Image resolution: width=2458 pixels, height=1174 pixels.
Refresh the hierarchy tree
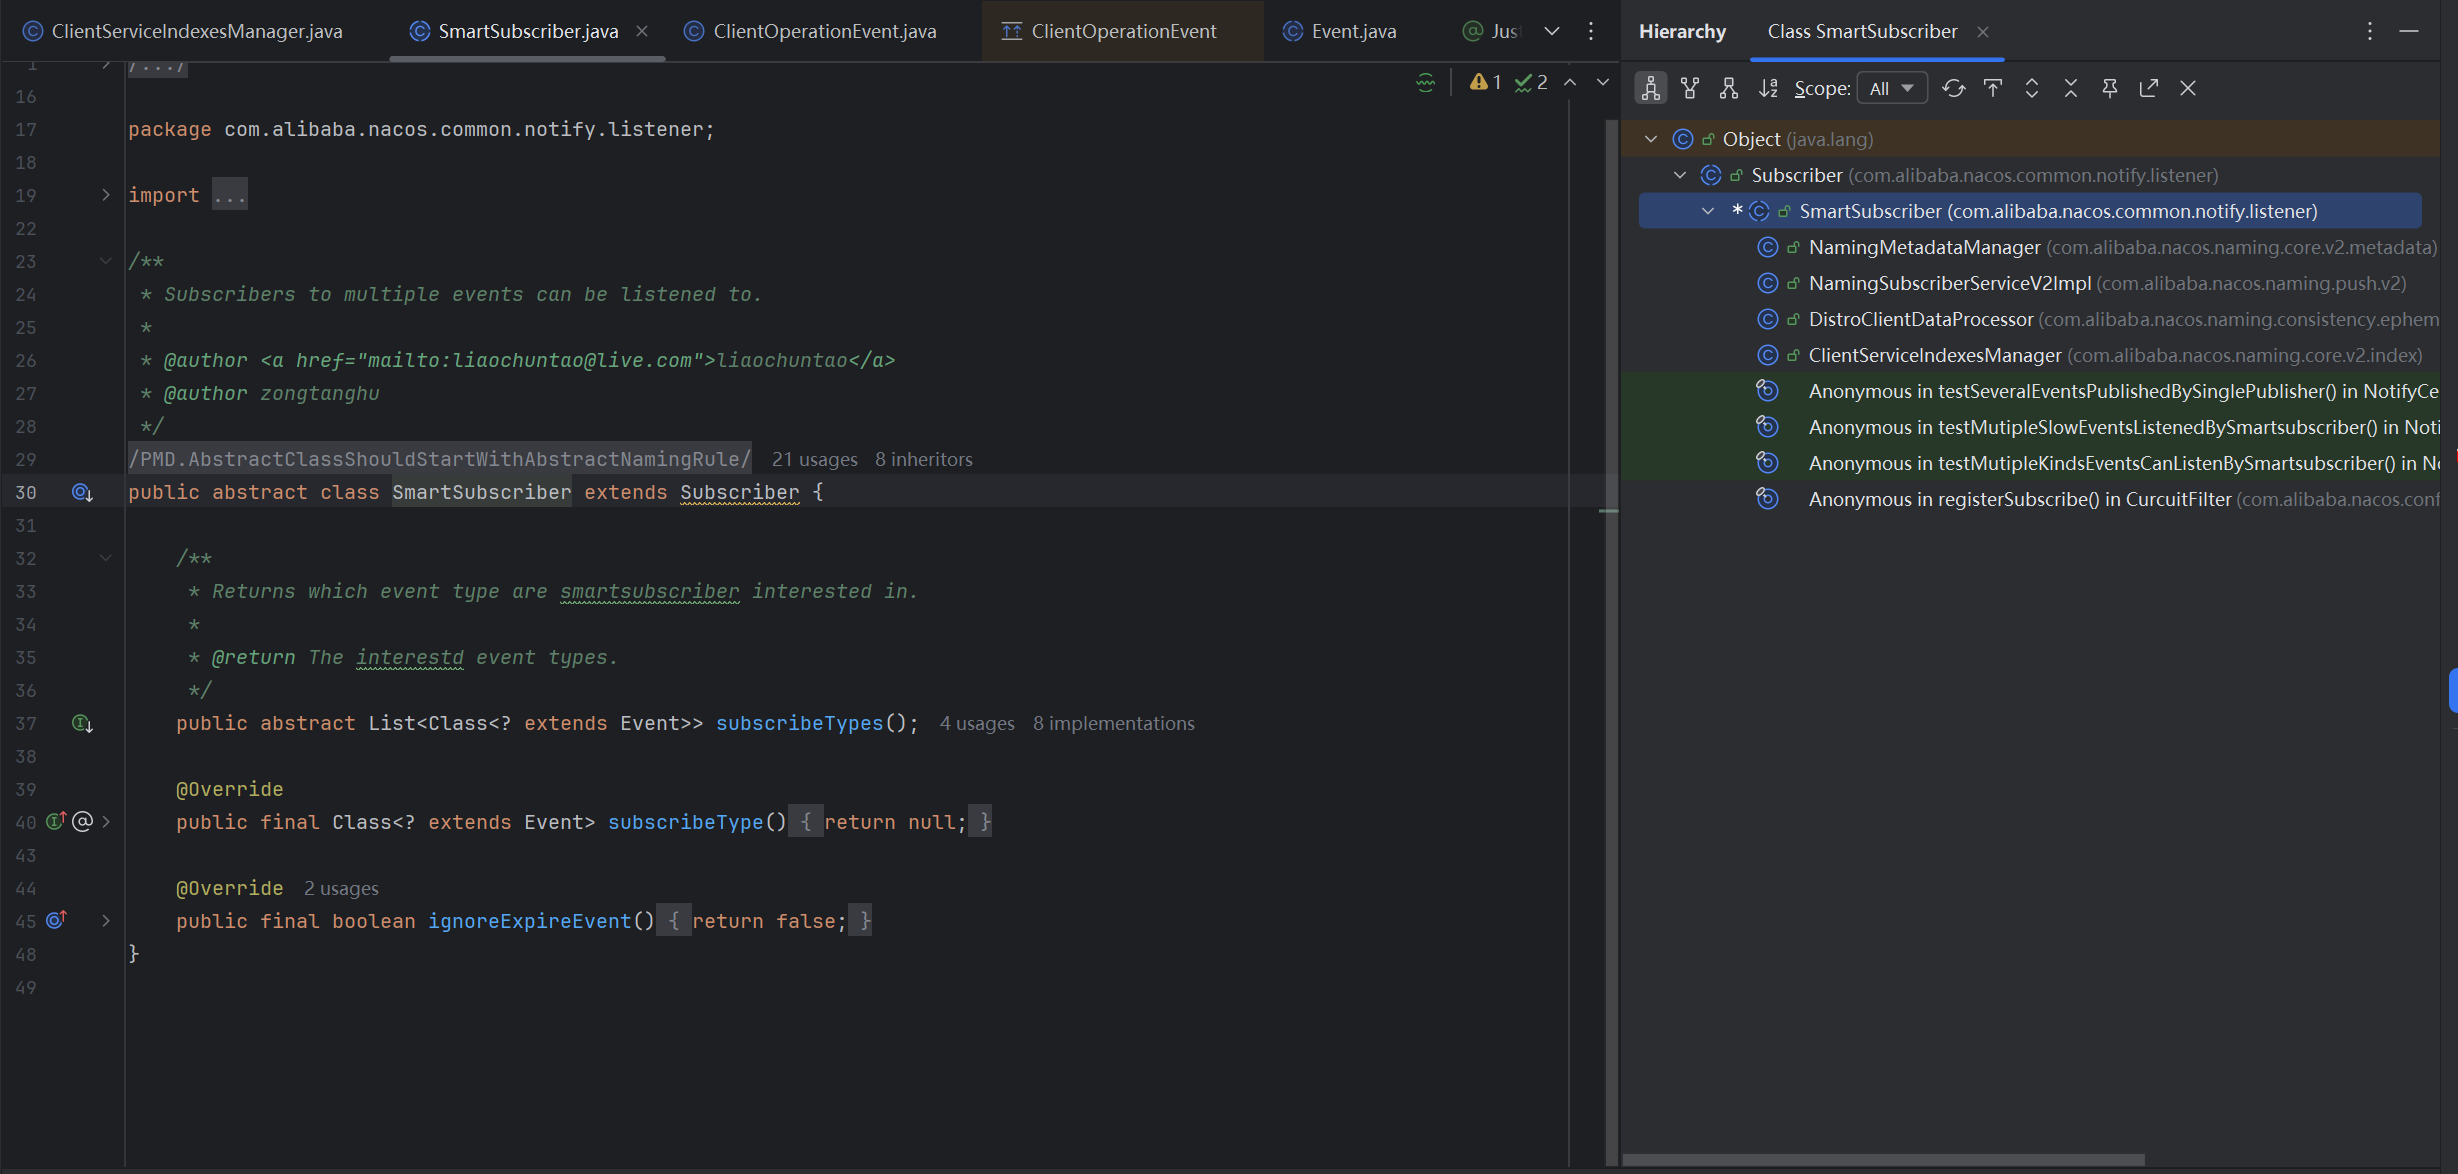click(1953, 88)
